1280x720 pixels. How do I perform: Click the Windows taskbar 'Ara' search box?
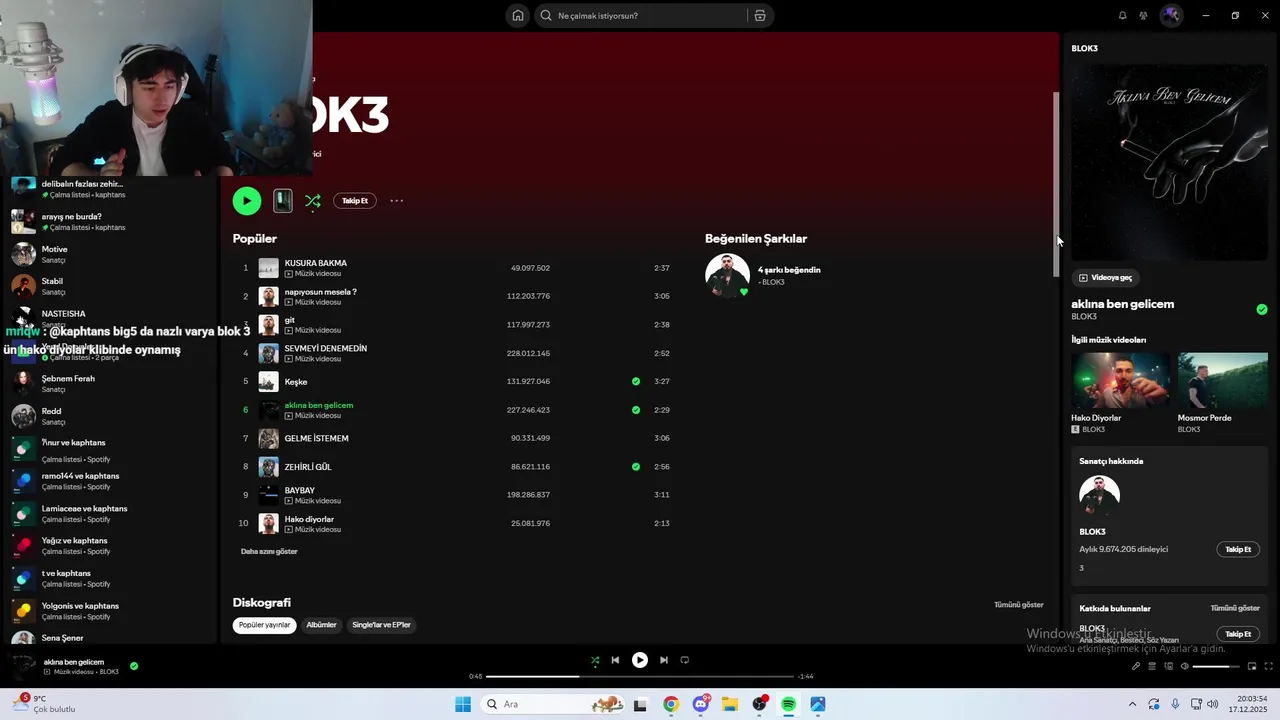point(553,704)
